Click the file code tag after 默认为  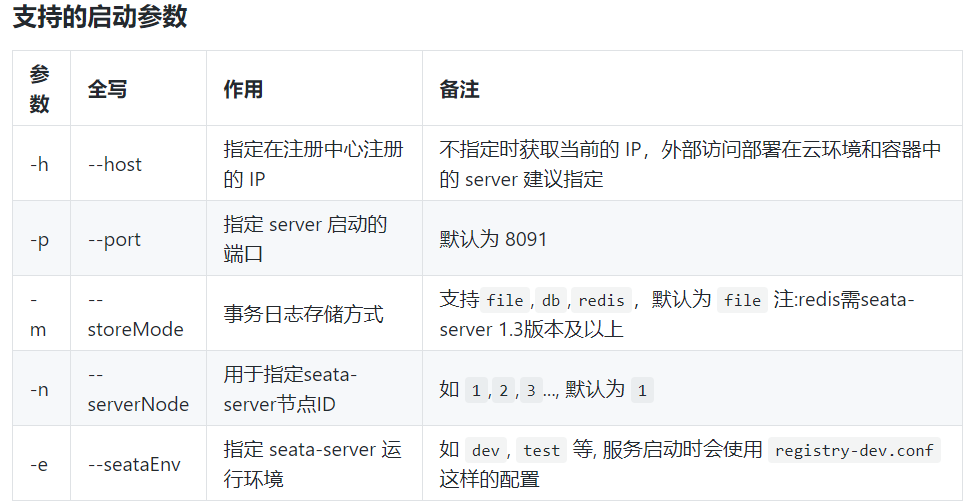742,300
